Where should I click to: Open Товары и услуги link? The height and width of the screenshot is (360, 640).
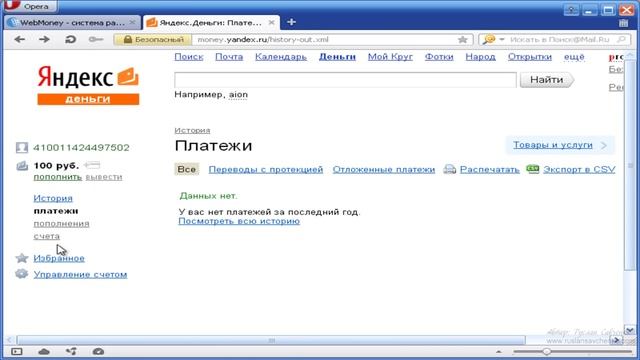click(x=553, y=145)
